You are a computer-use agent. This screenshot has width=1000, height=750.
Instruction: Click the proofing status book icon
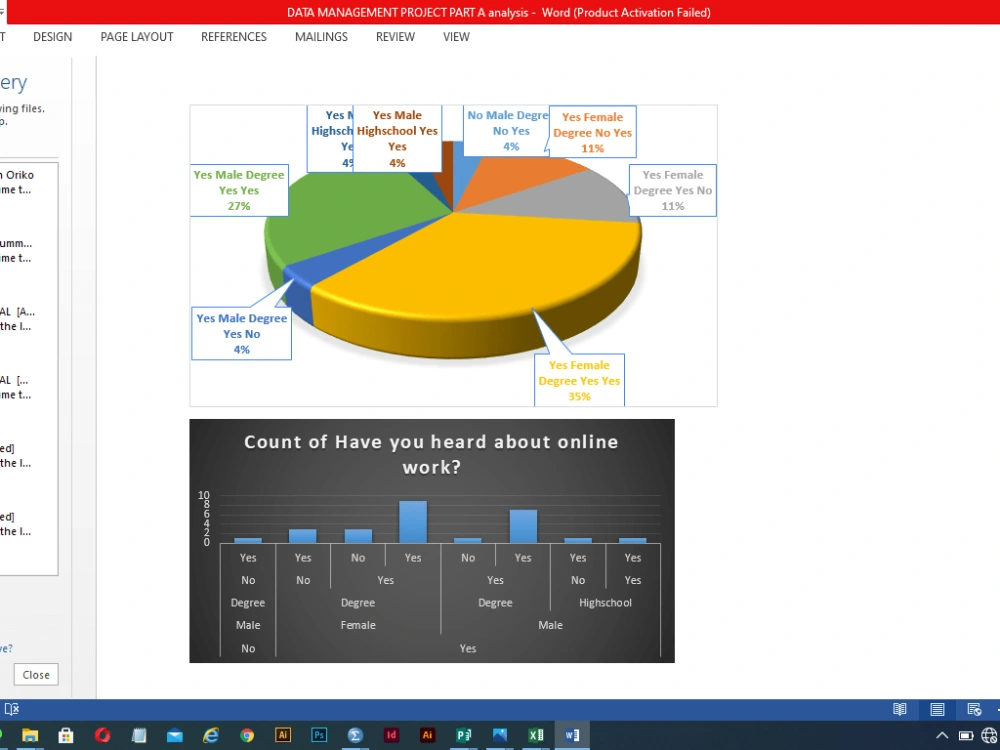tap(11, 709)
